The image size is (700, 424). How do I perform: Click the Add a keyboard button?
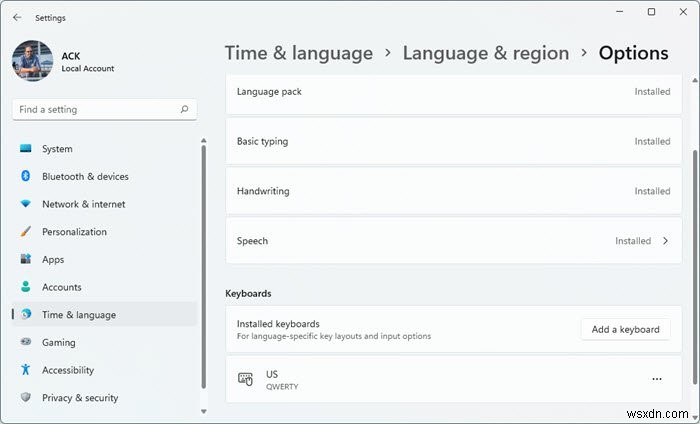(x=625, y=329)
